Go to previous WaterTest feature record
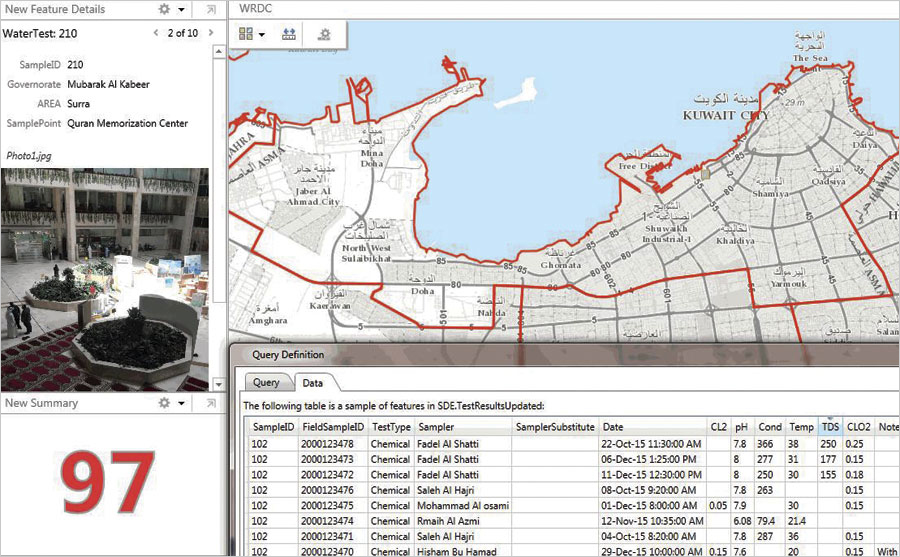The image size is (900, 557). pos(156,33)
